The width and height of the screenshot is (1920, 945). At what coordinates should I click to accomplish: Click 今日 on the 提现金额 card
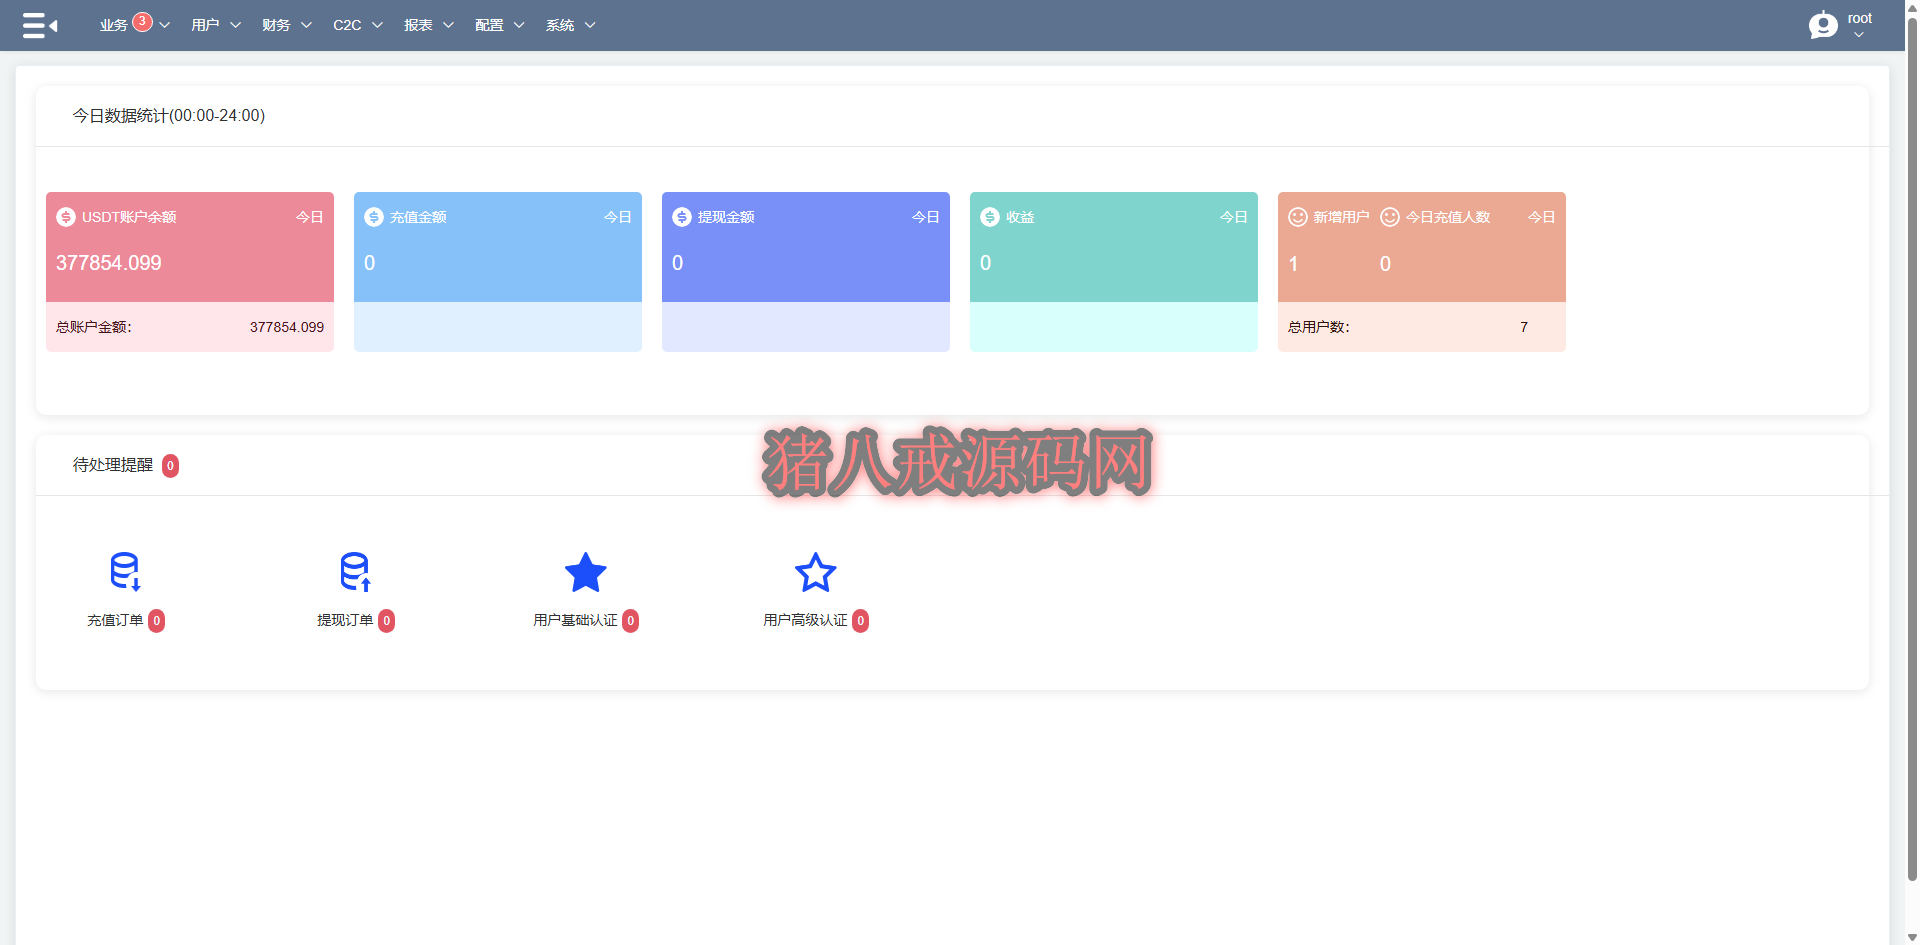click(926, 217)
